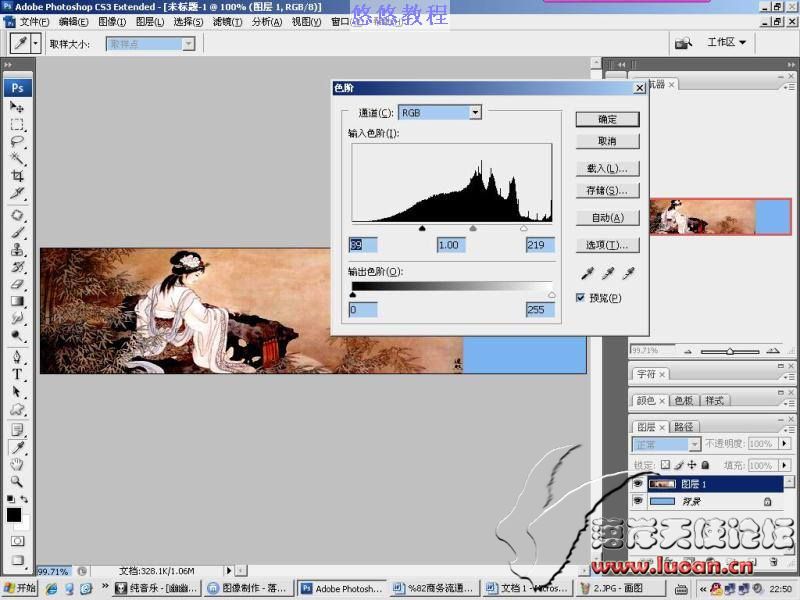Hide 图层 1 layer visibility eye
The width and height of the screenshot is (800, 600).
[x=637, y=483]
